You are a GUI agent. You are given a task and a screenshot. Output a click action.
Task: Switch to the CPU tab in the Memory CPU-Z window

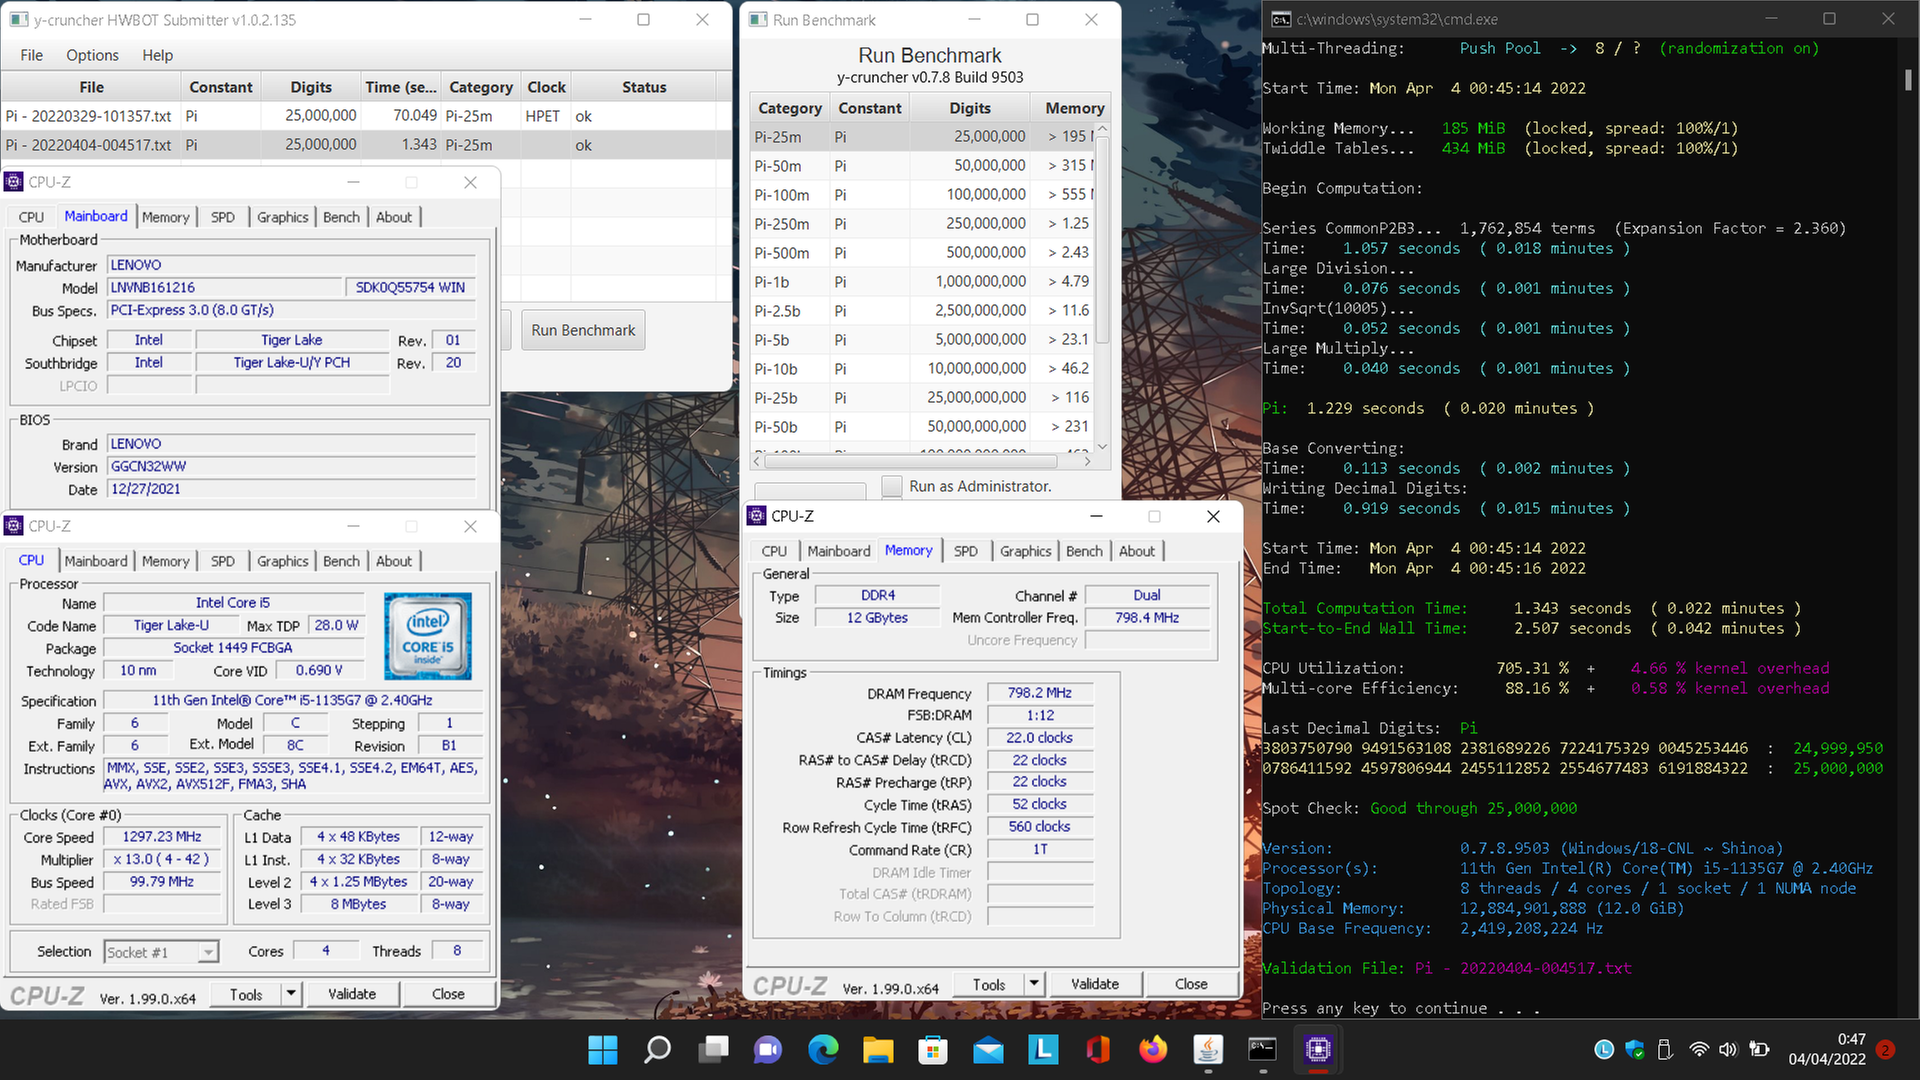coord(774,551)
